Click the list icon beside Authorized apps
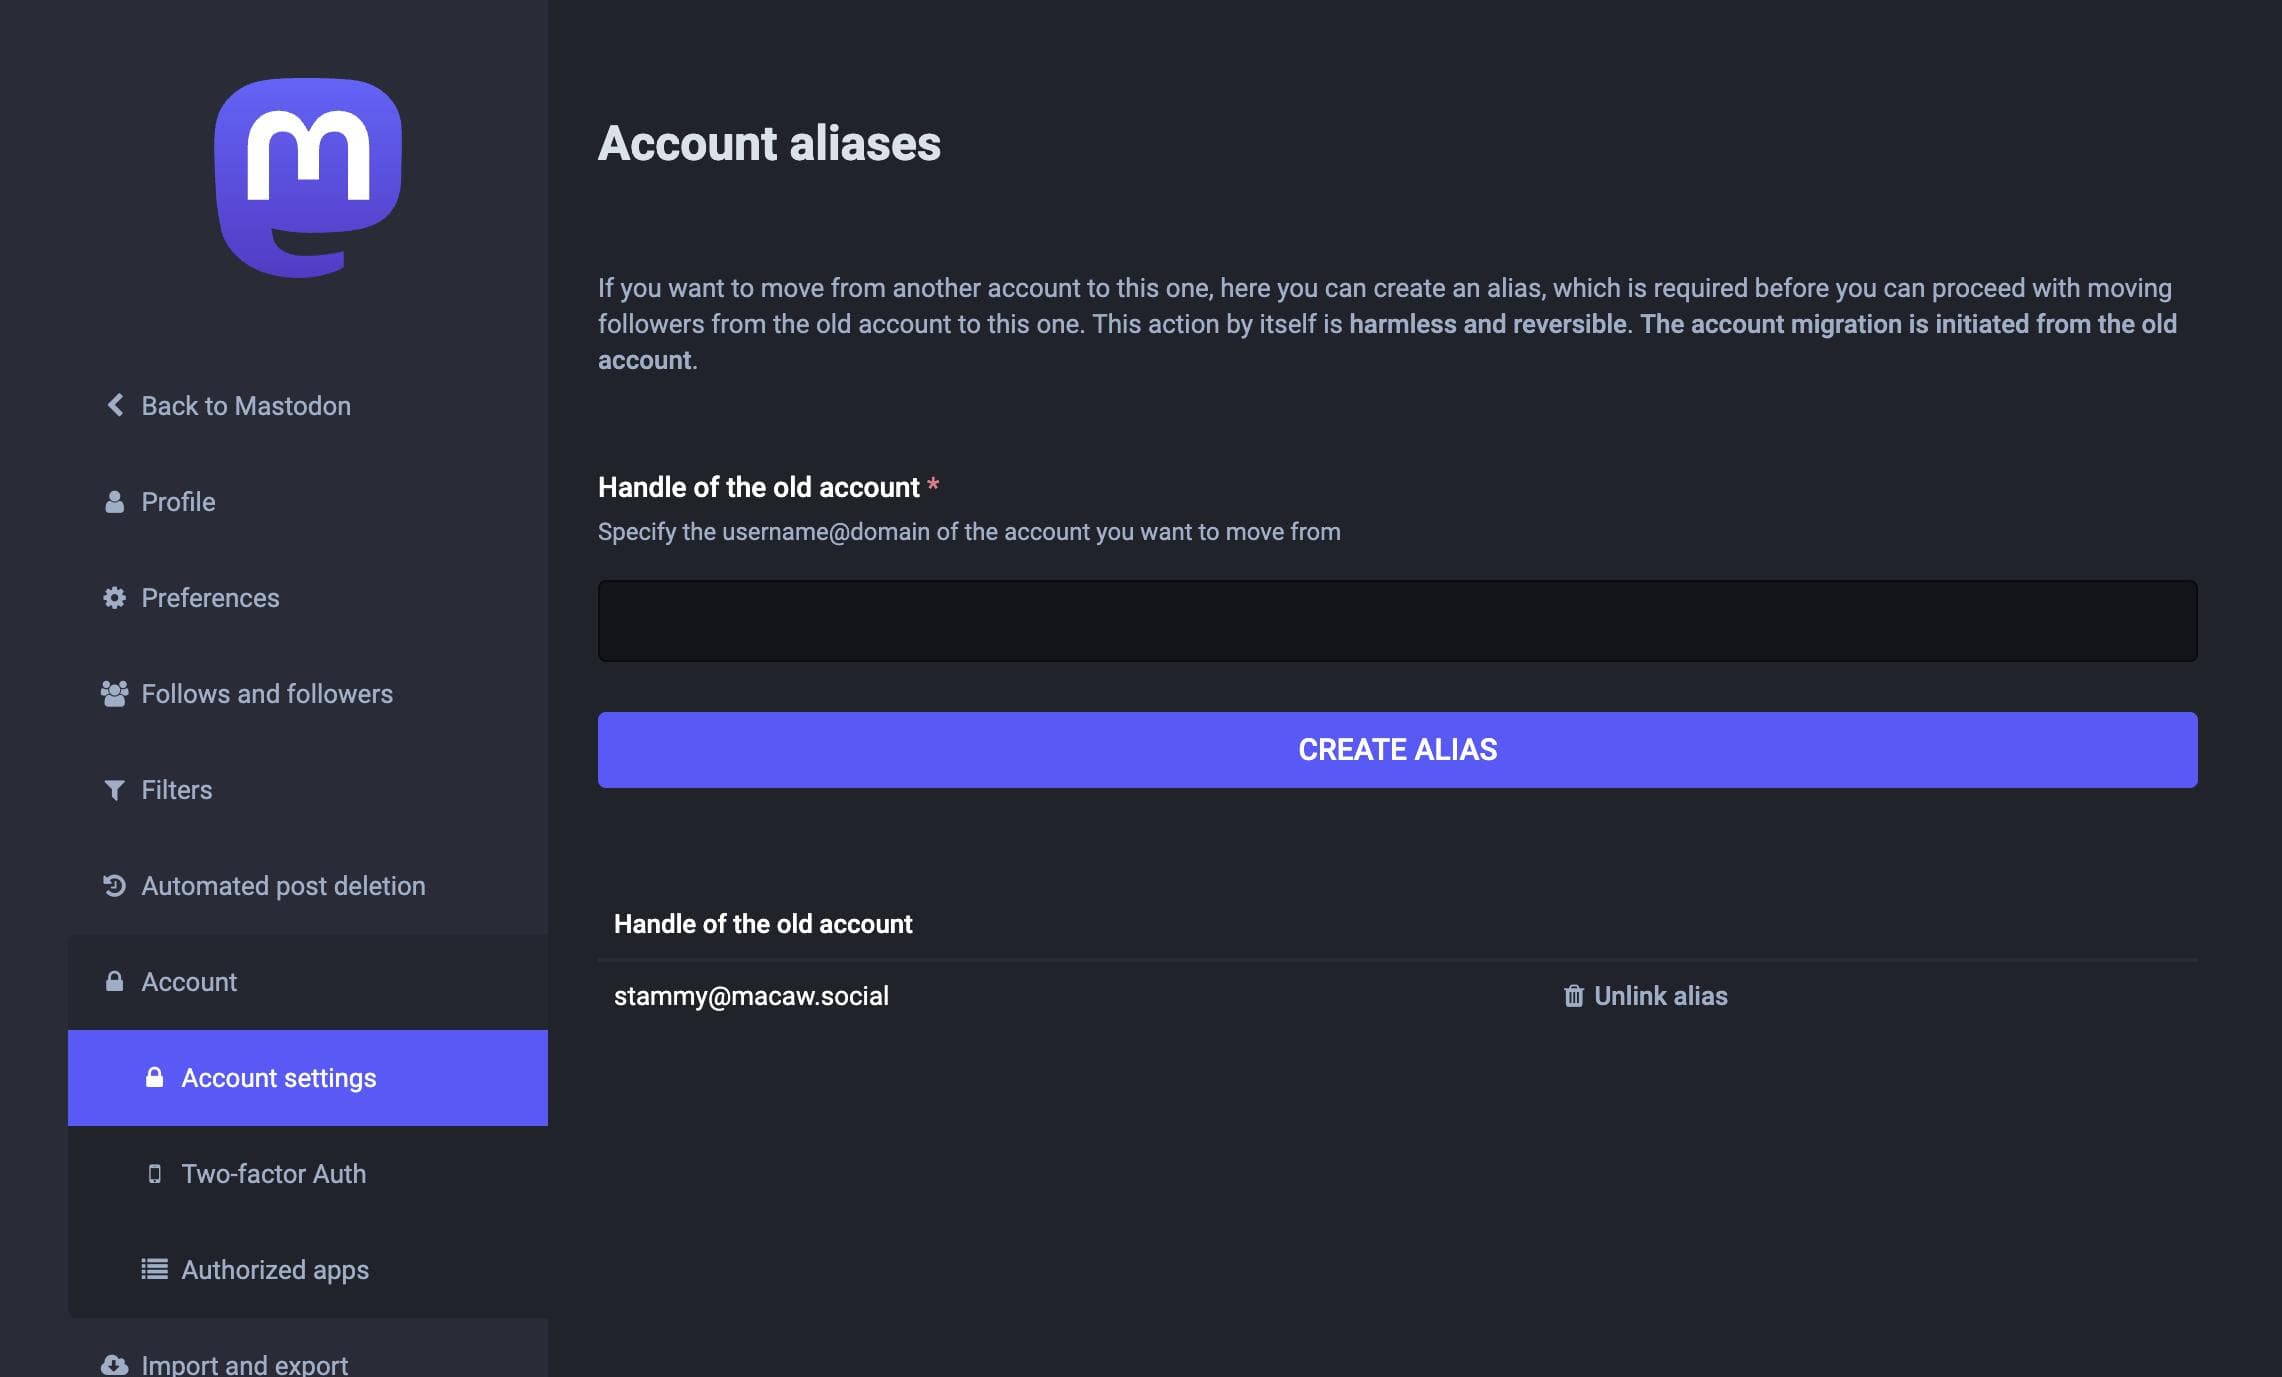The width and height of the screenshot is (2282, 1377). tap(154, 1270)
